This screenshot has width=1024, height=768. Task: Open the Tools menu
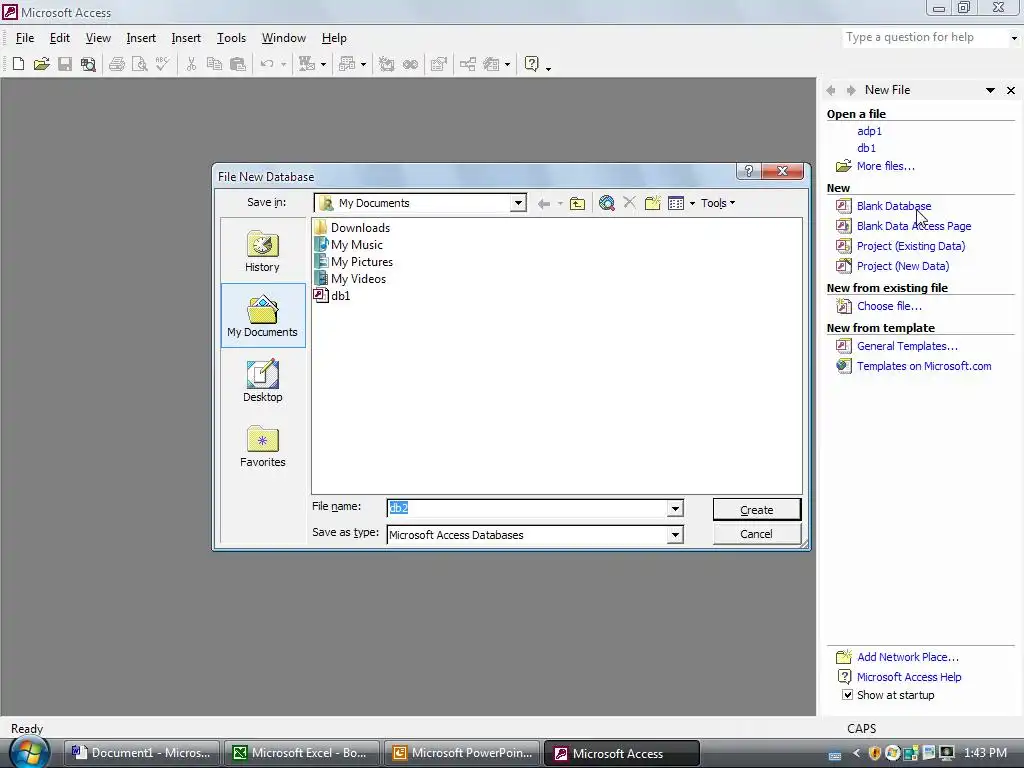pos(231,38)
